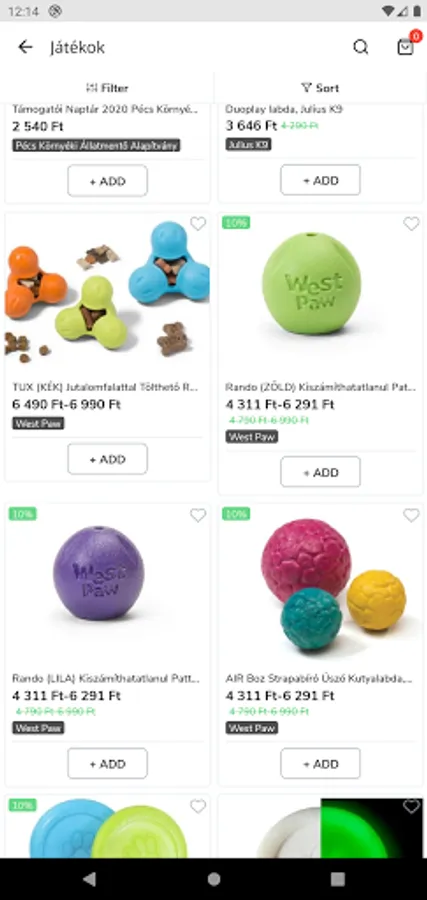Add Támogatói Naptár 2020 to cart
The image size is (427, 900).
click(107, 181)
